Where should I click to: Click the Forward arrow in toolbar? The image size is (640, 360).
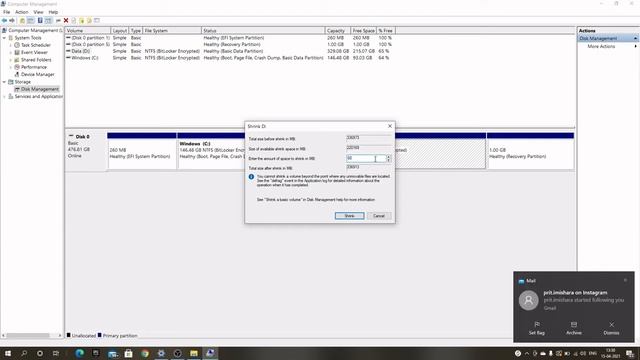(x=12, y=20)
